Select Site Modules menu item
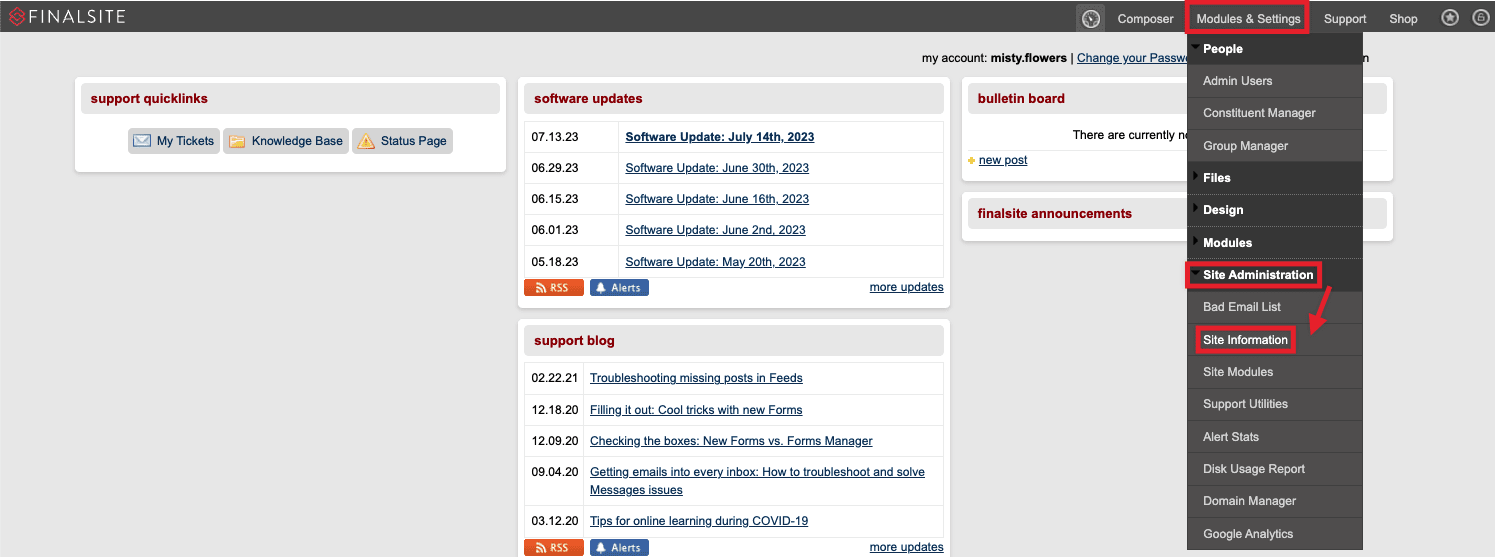This screenshot has height=557, width=1495. coord(1274,372)
